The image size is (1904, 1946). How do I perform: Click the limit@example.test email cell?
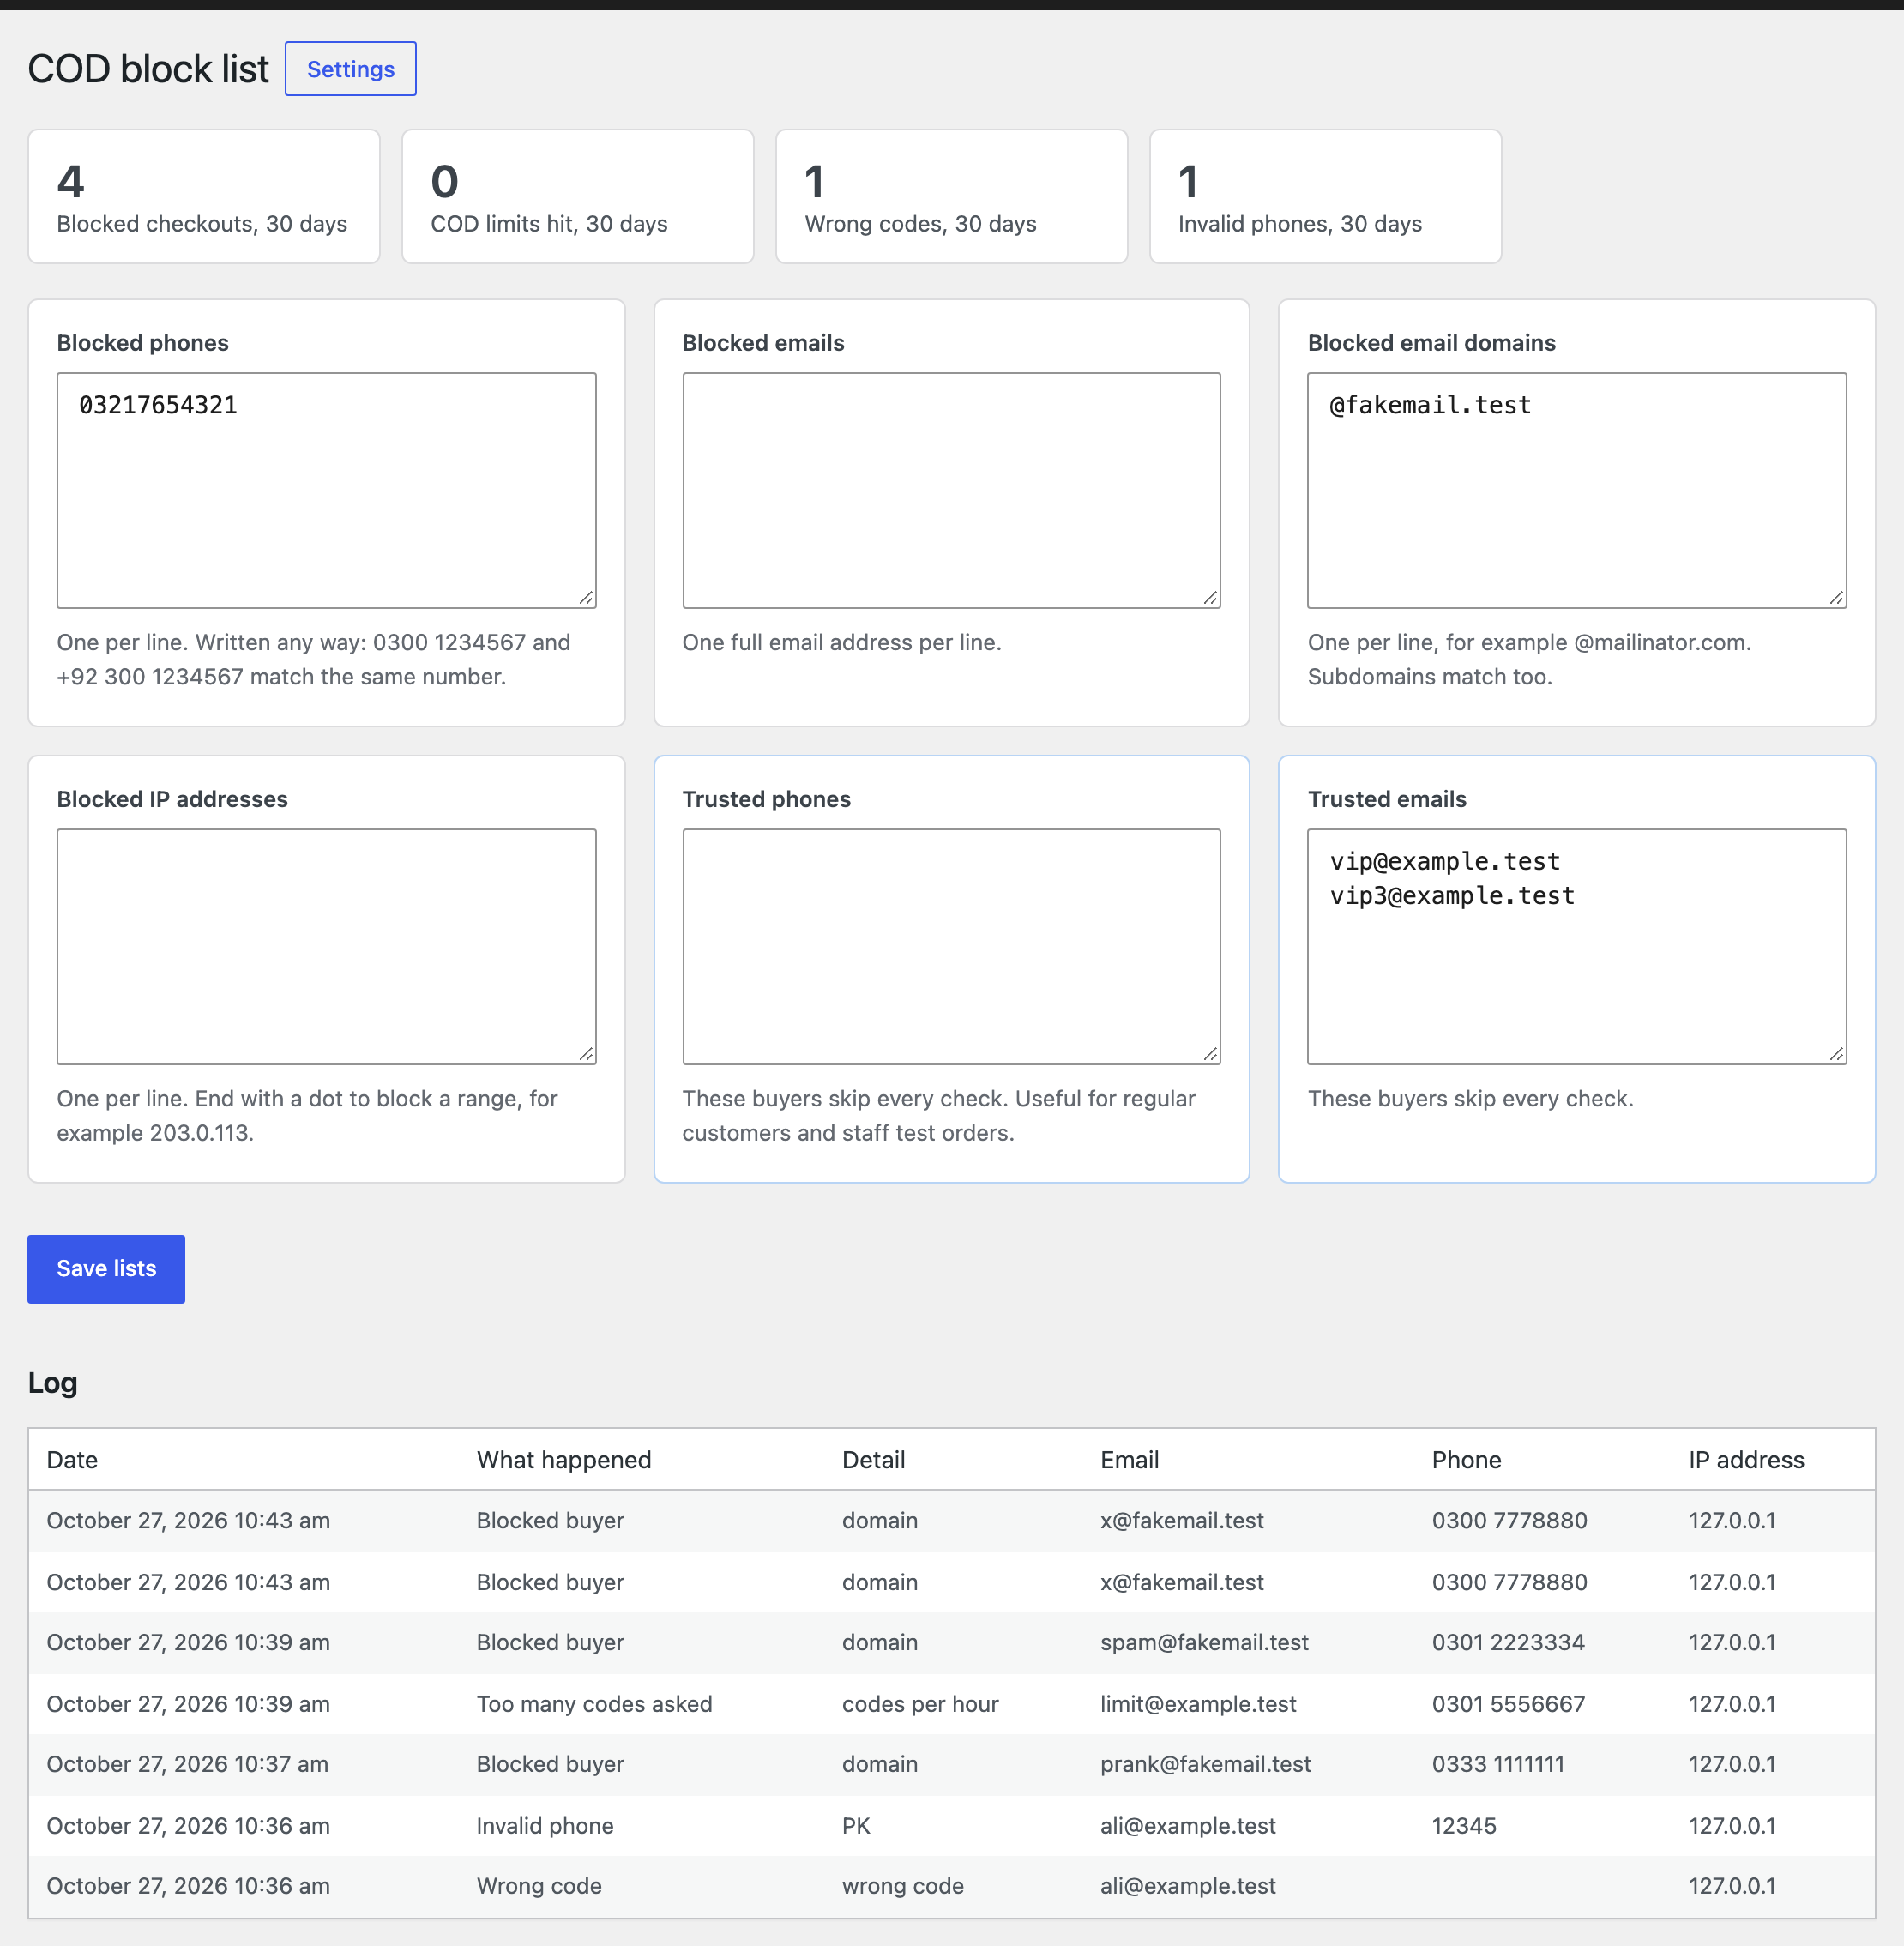coord(1198,1703)
